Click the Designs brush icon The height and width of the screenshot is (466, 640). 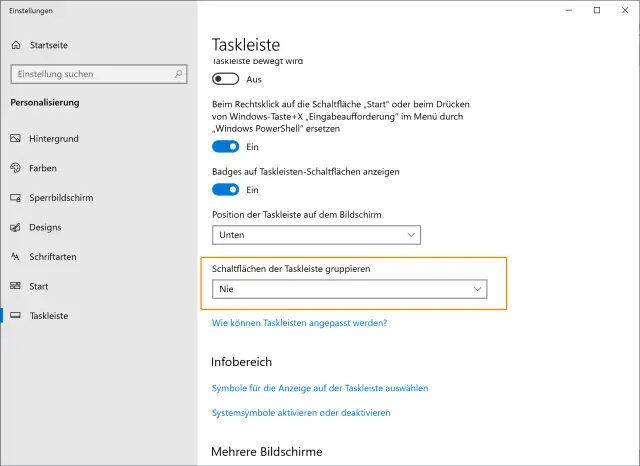pyautogui.click(x=16, y=227)
